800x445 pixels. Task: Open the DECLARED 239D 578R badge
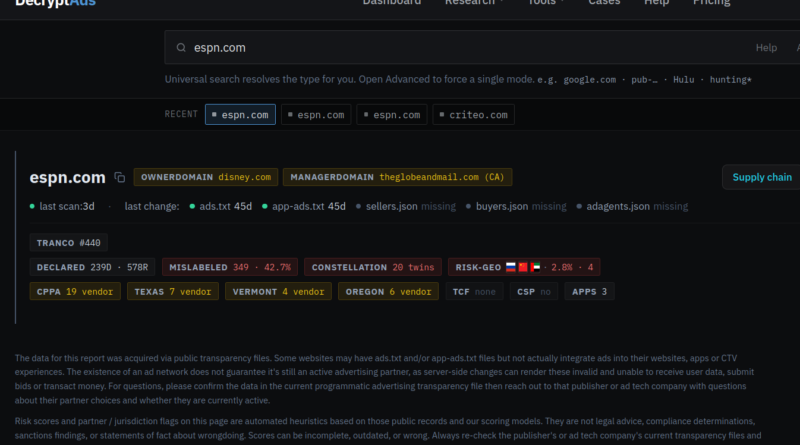92,267
